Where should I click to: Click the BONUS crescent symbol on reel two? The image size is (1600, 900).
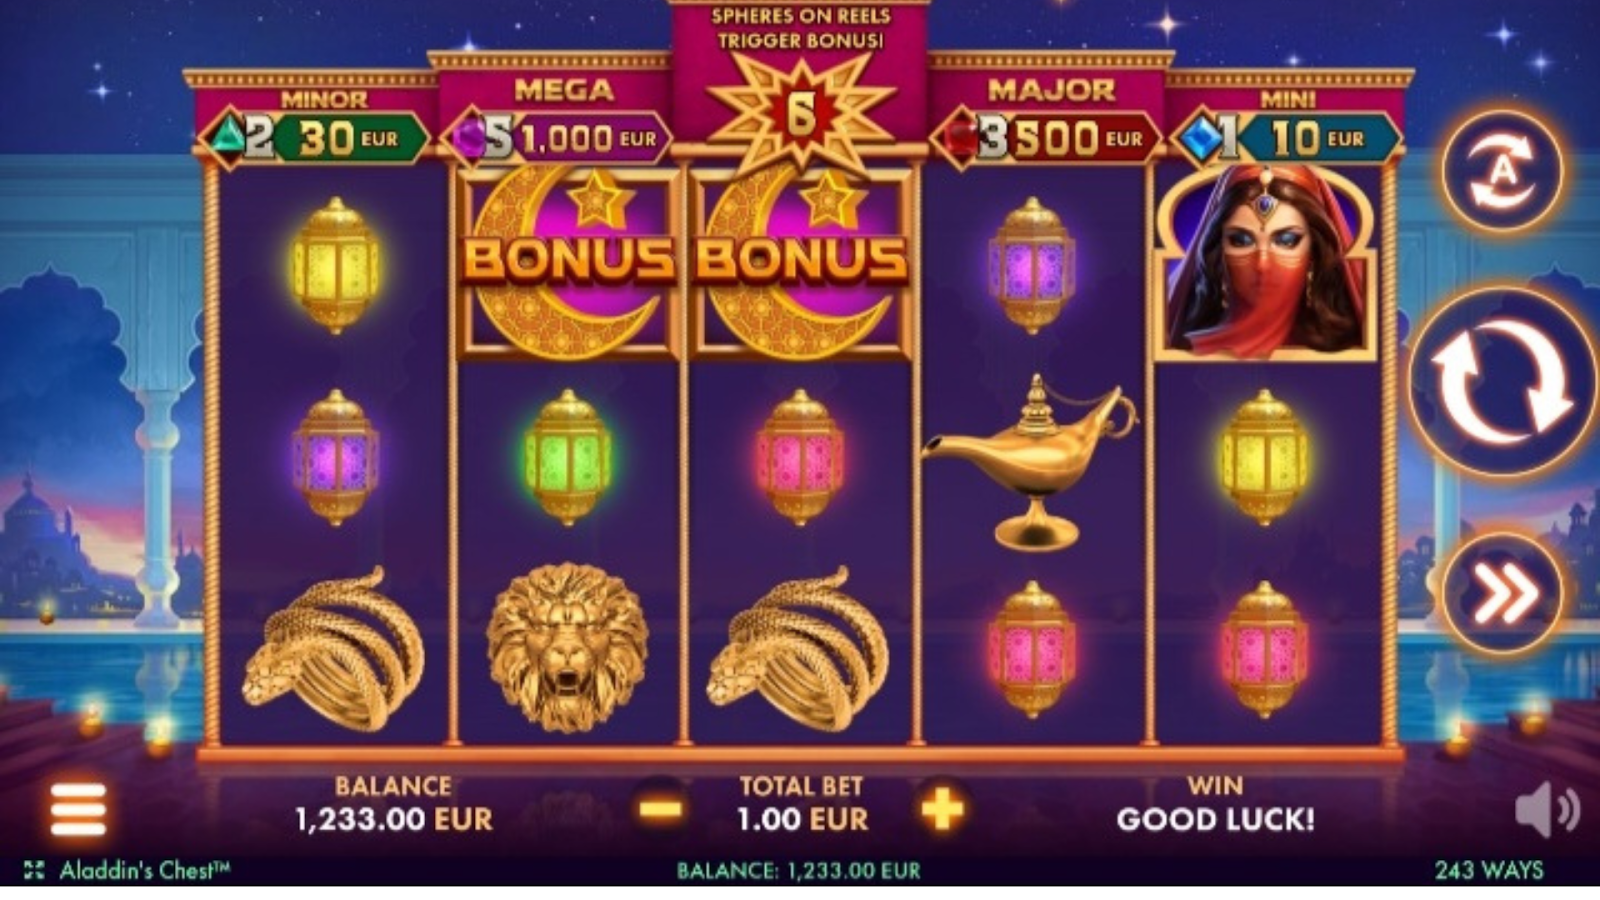pos(567,262)
